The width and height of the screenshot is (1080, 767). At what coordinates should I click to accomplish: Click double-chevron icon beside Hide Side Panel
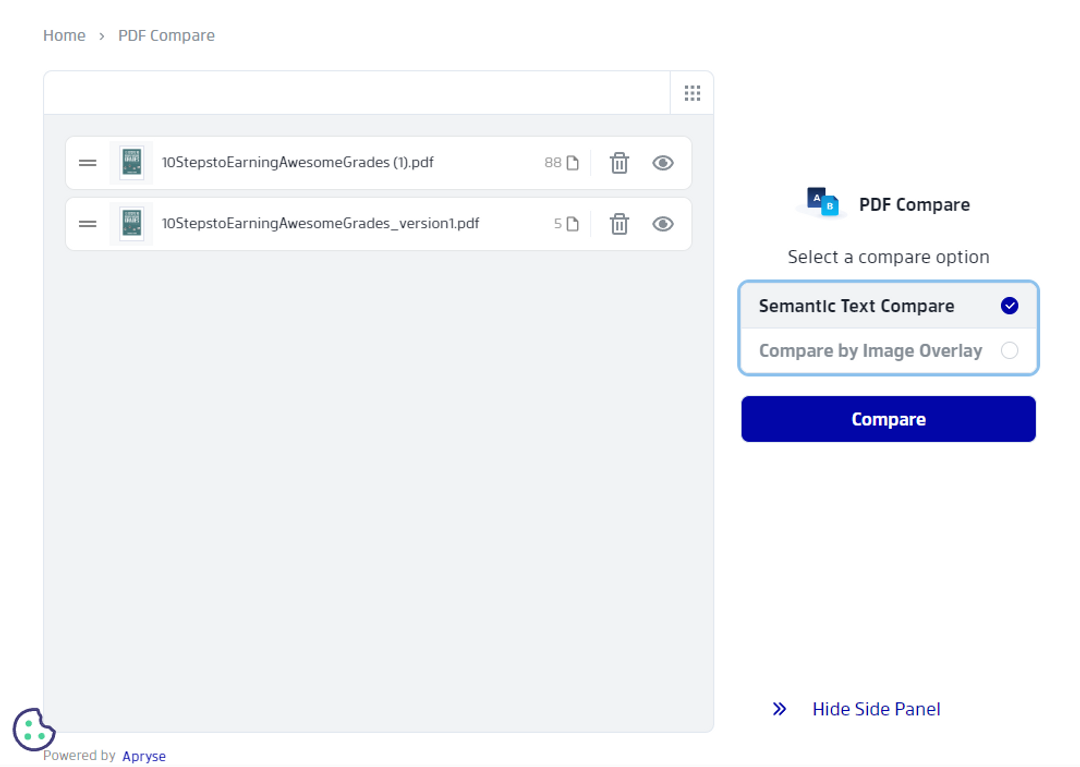pyautogui.click(x=779, y=709)
